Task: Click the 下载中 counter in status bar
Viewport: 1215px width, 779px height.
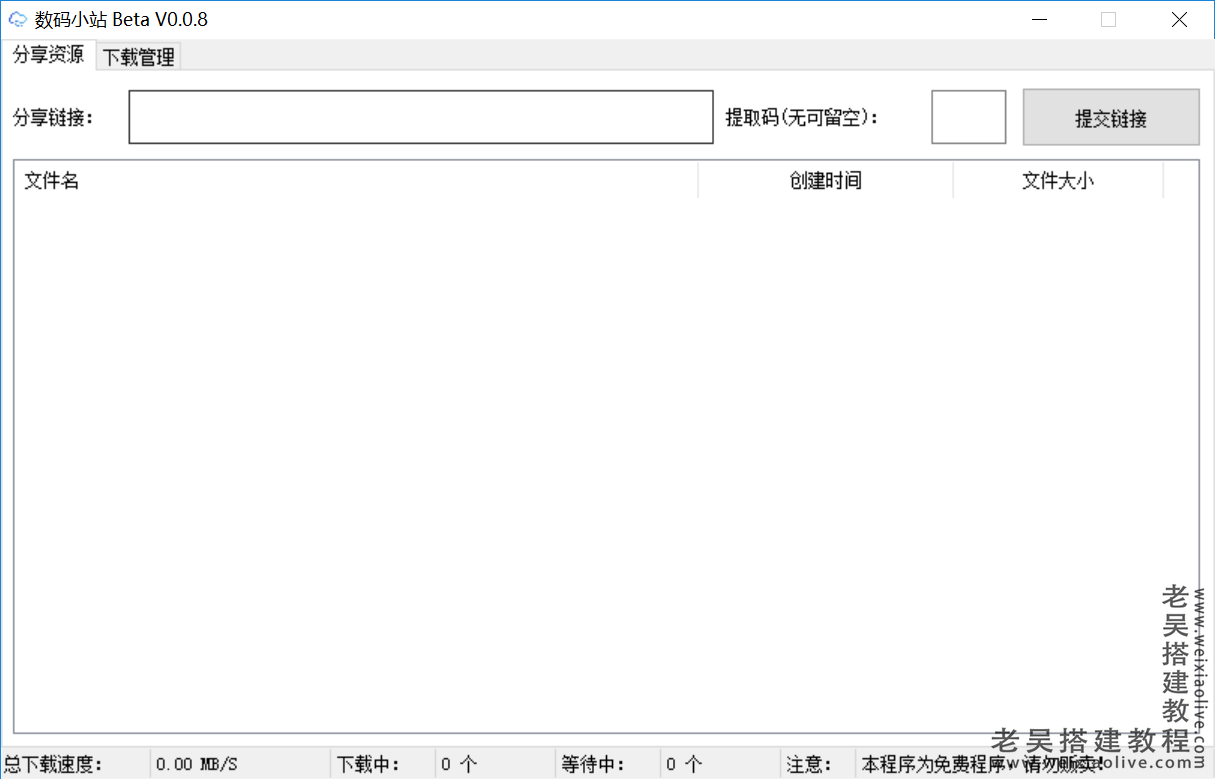Action: [x=381, y=763]
